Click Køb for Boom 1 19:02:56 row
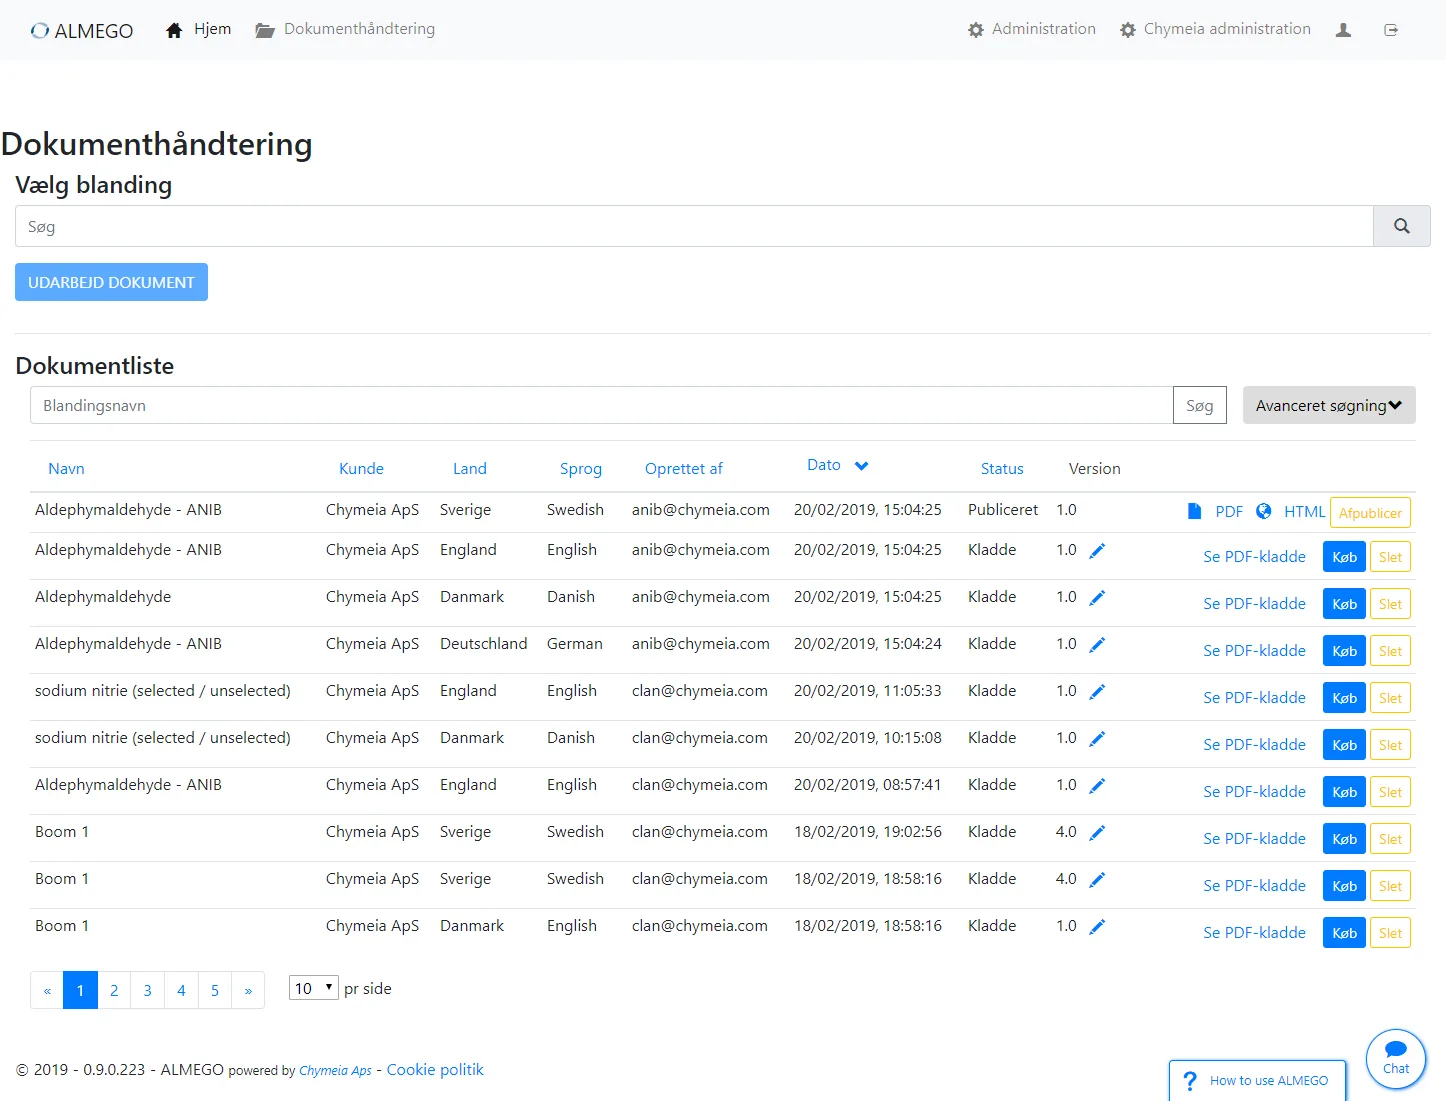The width and height of the screenshot is (1446, 1101). pos(1344,839)
